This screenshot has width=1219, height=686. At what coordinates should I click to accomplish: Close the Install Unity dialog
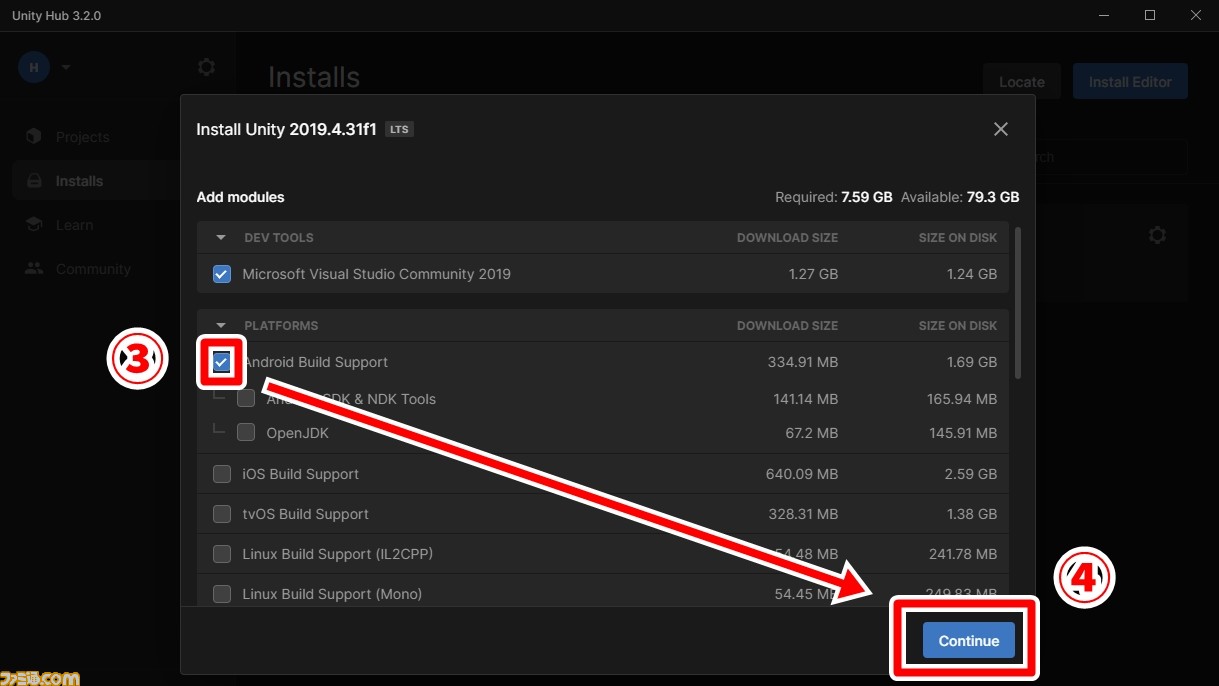pyautogui.click(x=1000, y=129)
